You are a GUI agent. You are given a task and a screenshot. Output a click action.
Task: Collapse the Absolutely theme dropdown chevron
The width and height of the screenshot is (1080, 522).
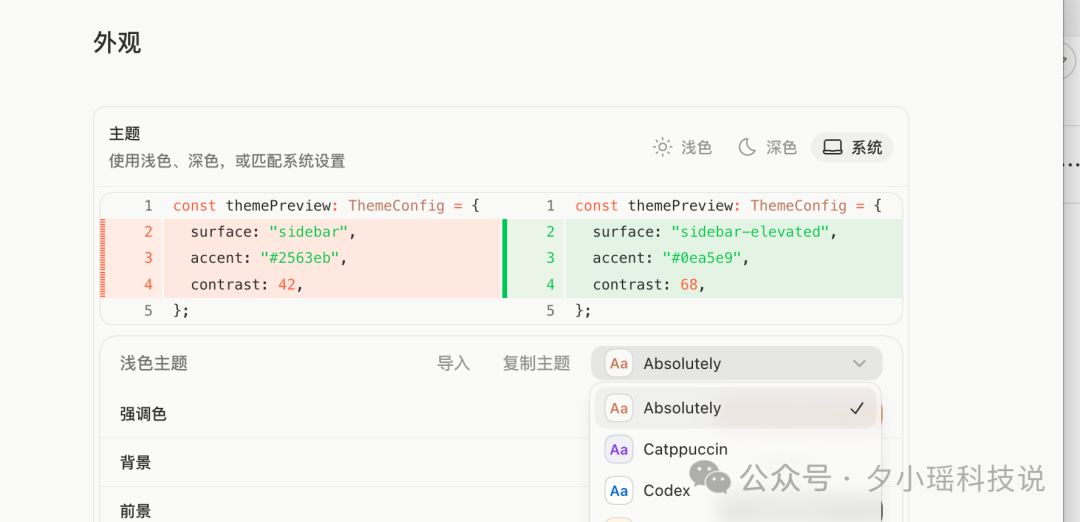point(859,364)
